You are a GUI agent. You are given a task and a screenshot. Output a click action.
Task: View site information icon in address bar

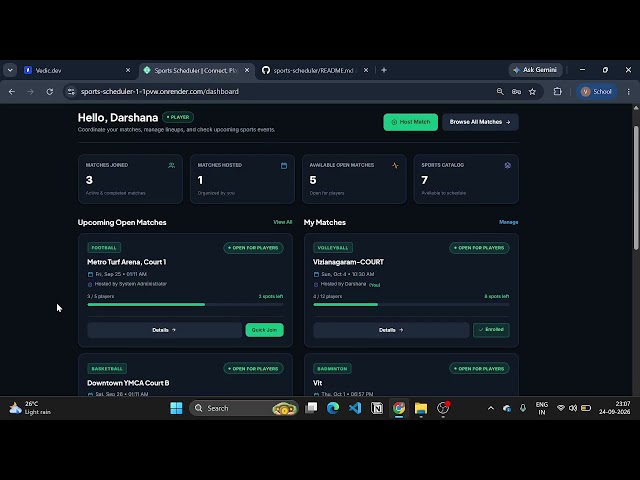[71, 91]
